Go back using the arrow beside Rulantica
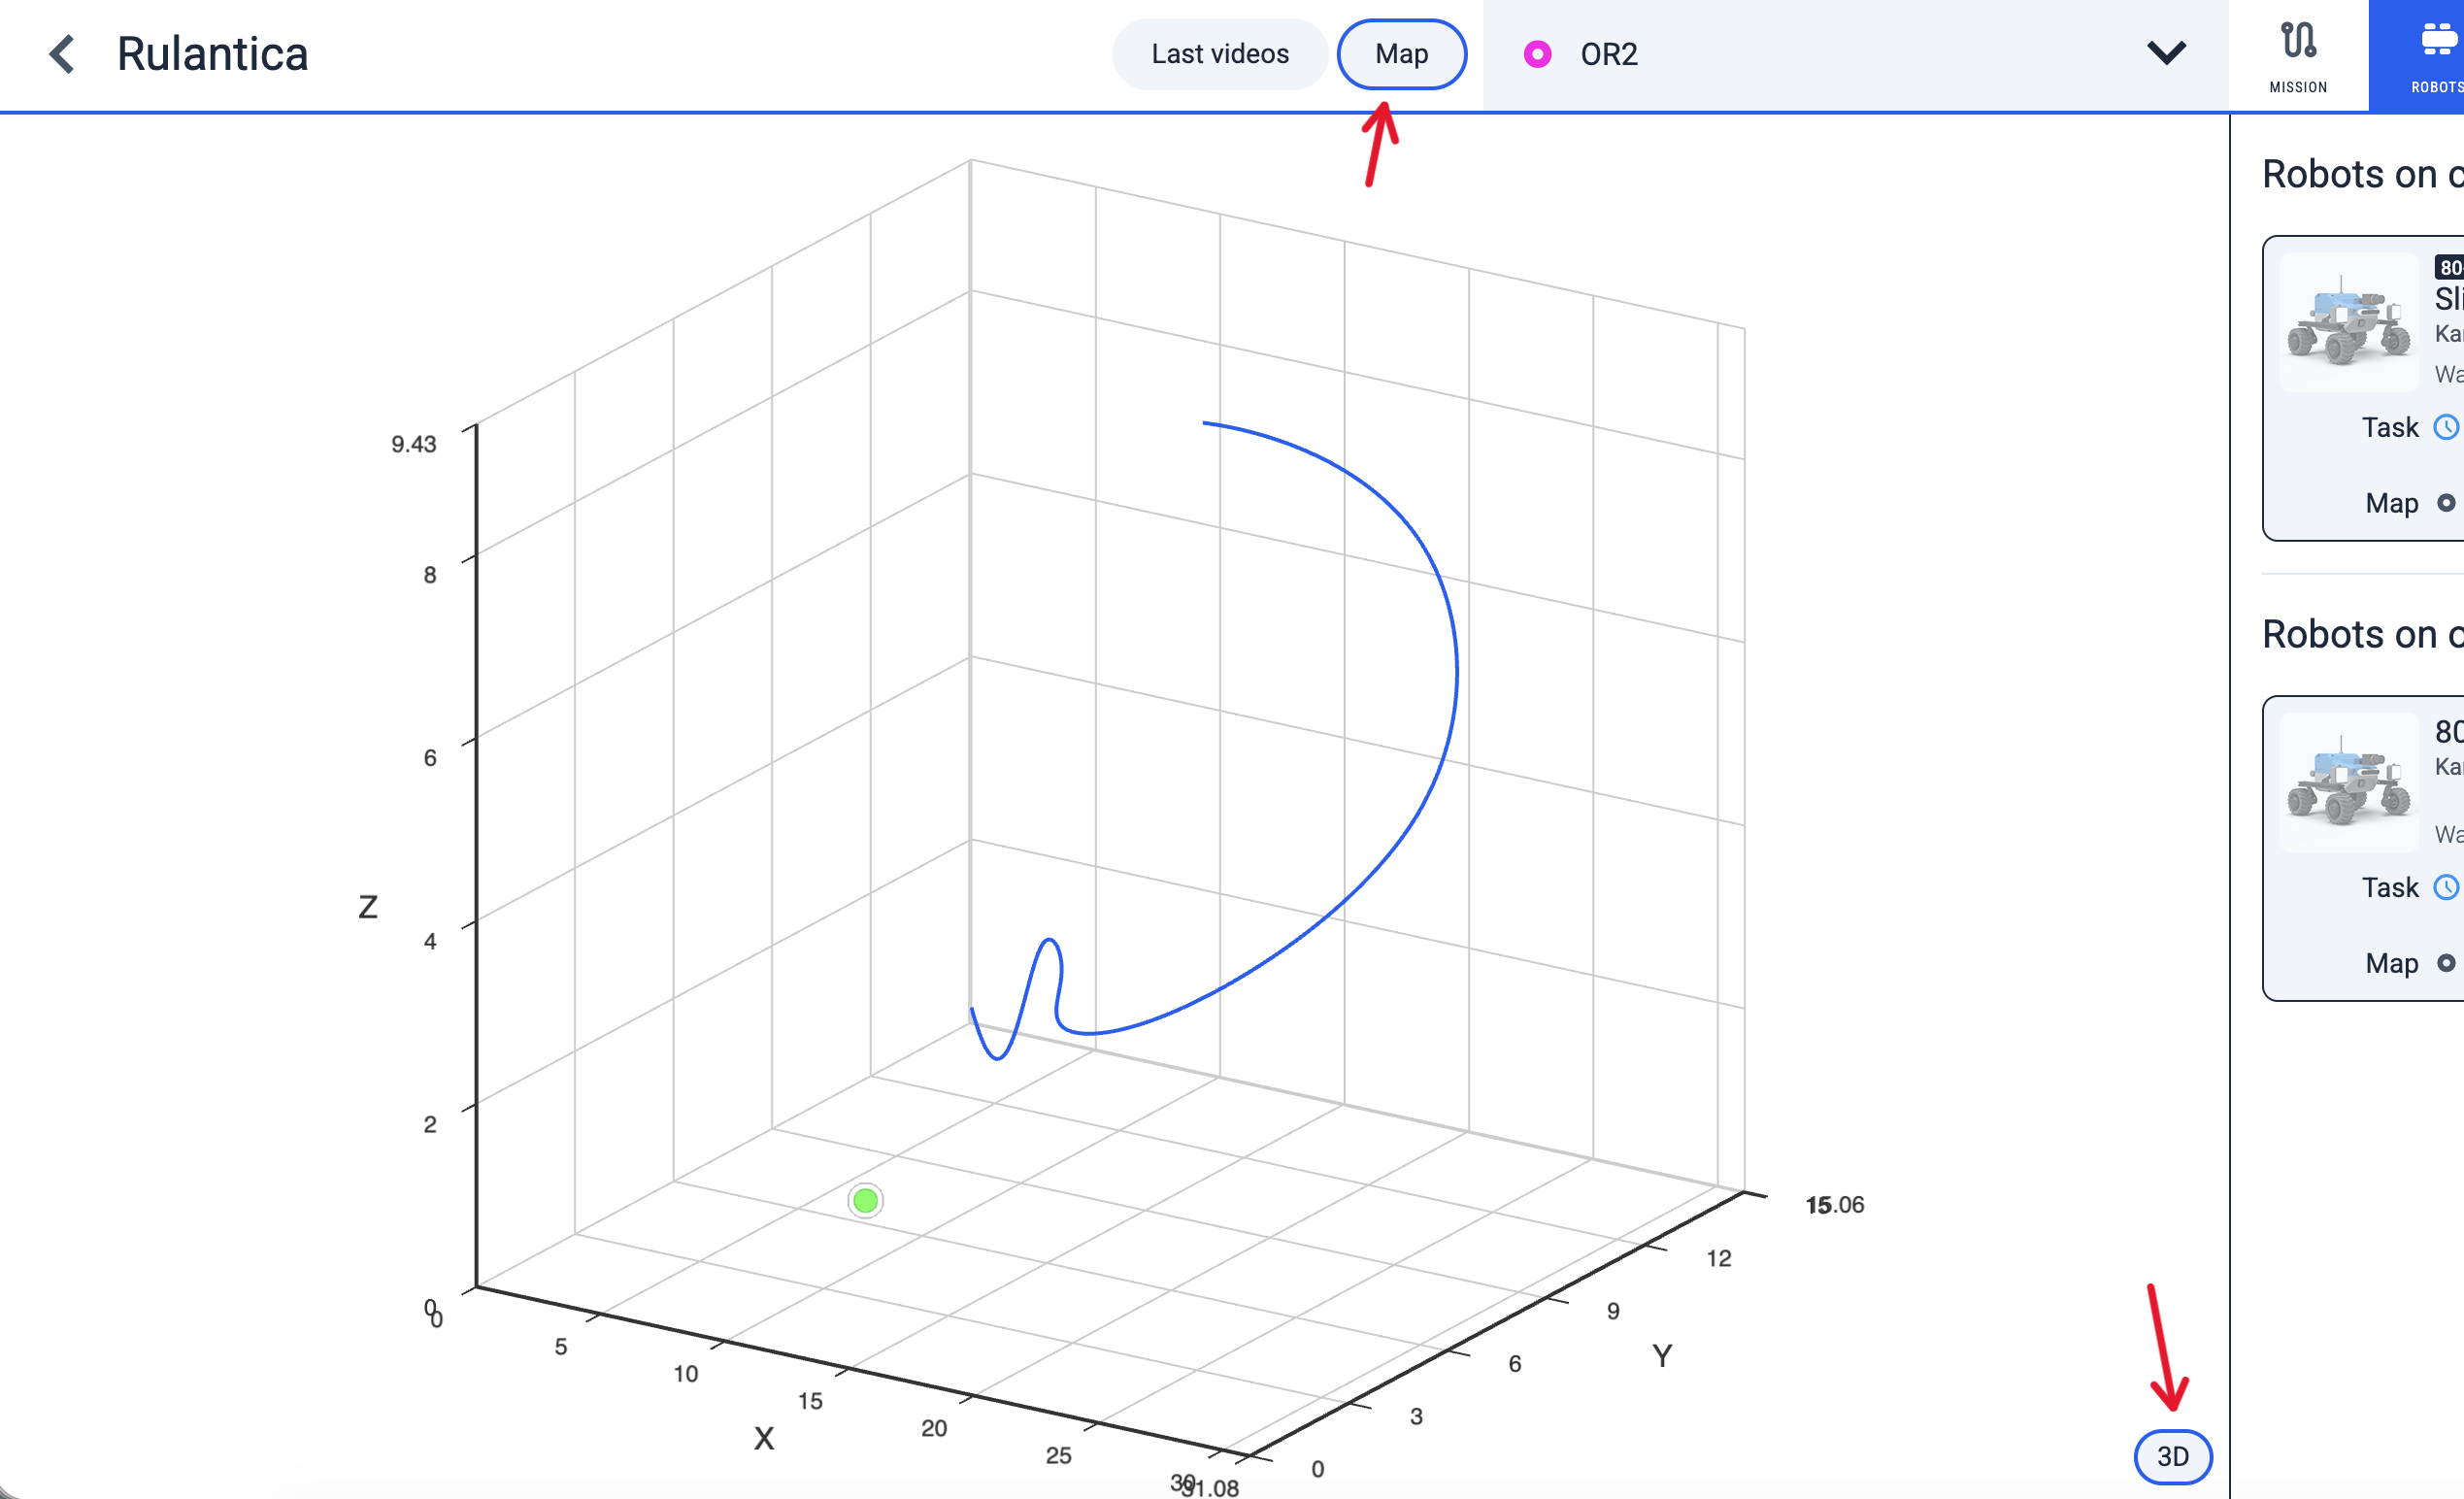The width and height of the screenshot is (2464, 1499). [x=62, y=54]
